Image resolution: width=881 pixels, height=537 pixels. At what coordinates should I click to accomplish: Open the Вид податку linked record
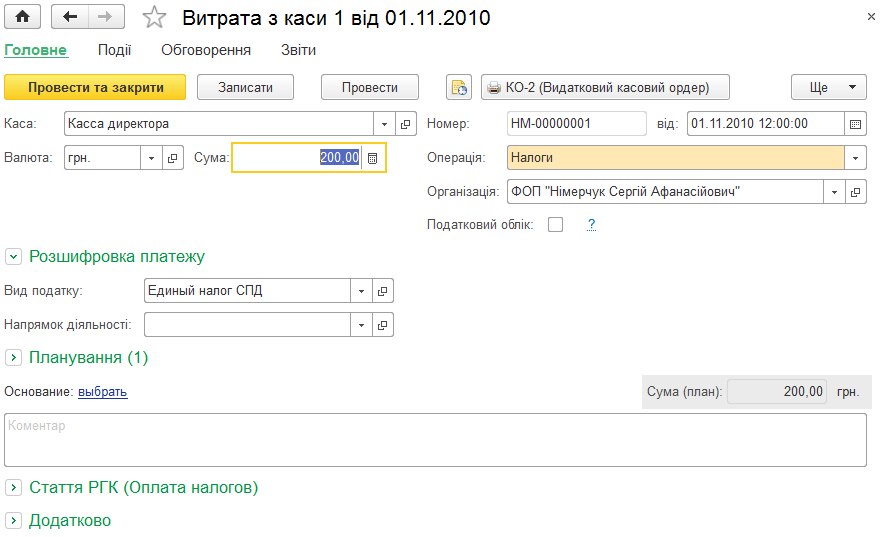click(x=382, y=291)
